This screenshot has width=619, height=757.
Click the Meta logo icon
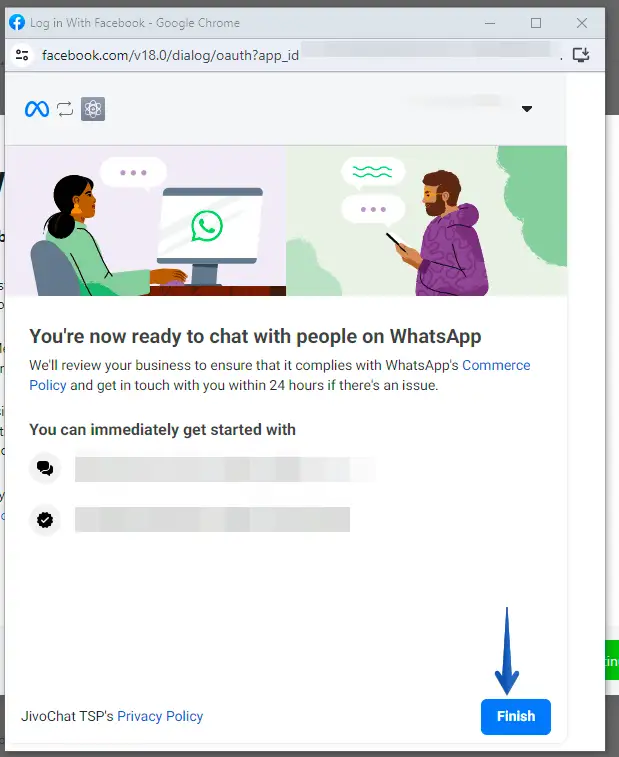37,109
